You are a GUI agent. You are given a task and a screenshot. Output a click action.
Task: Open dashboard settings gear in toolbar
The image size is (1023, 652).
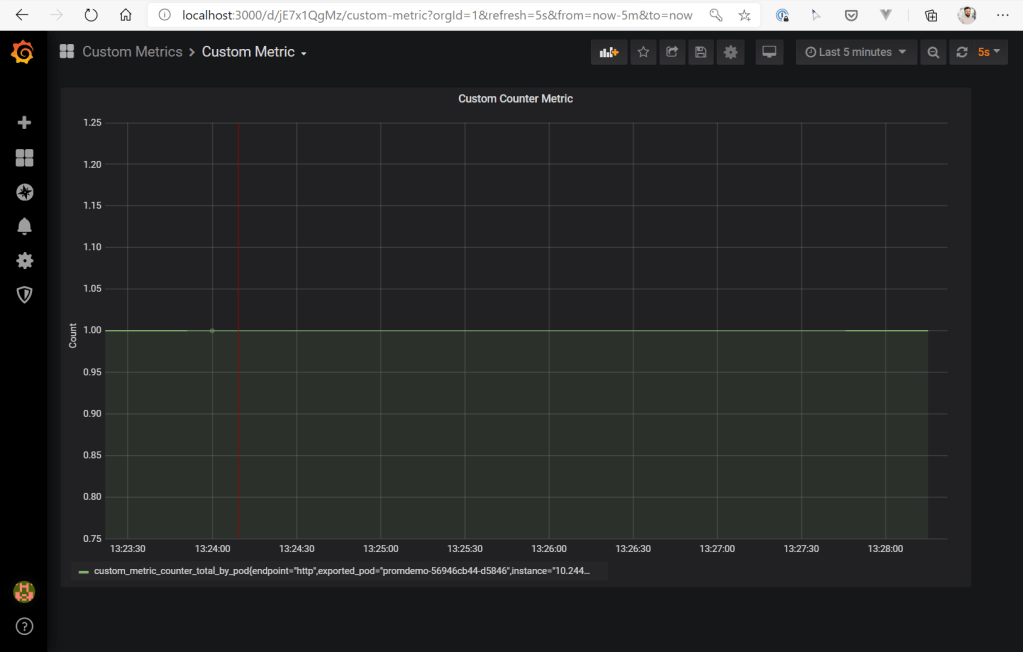click(731, 52)
